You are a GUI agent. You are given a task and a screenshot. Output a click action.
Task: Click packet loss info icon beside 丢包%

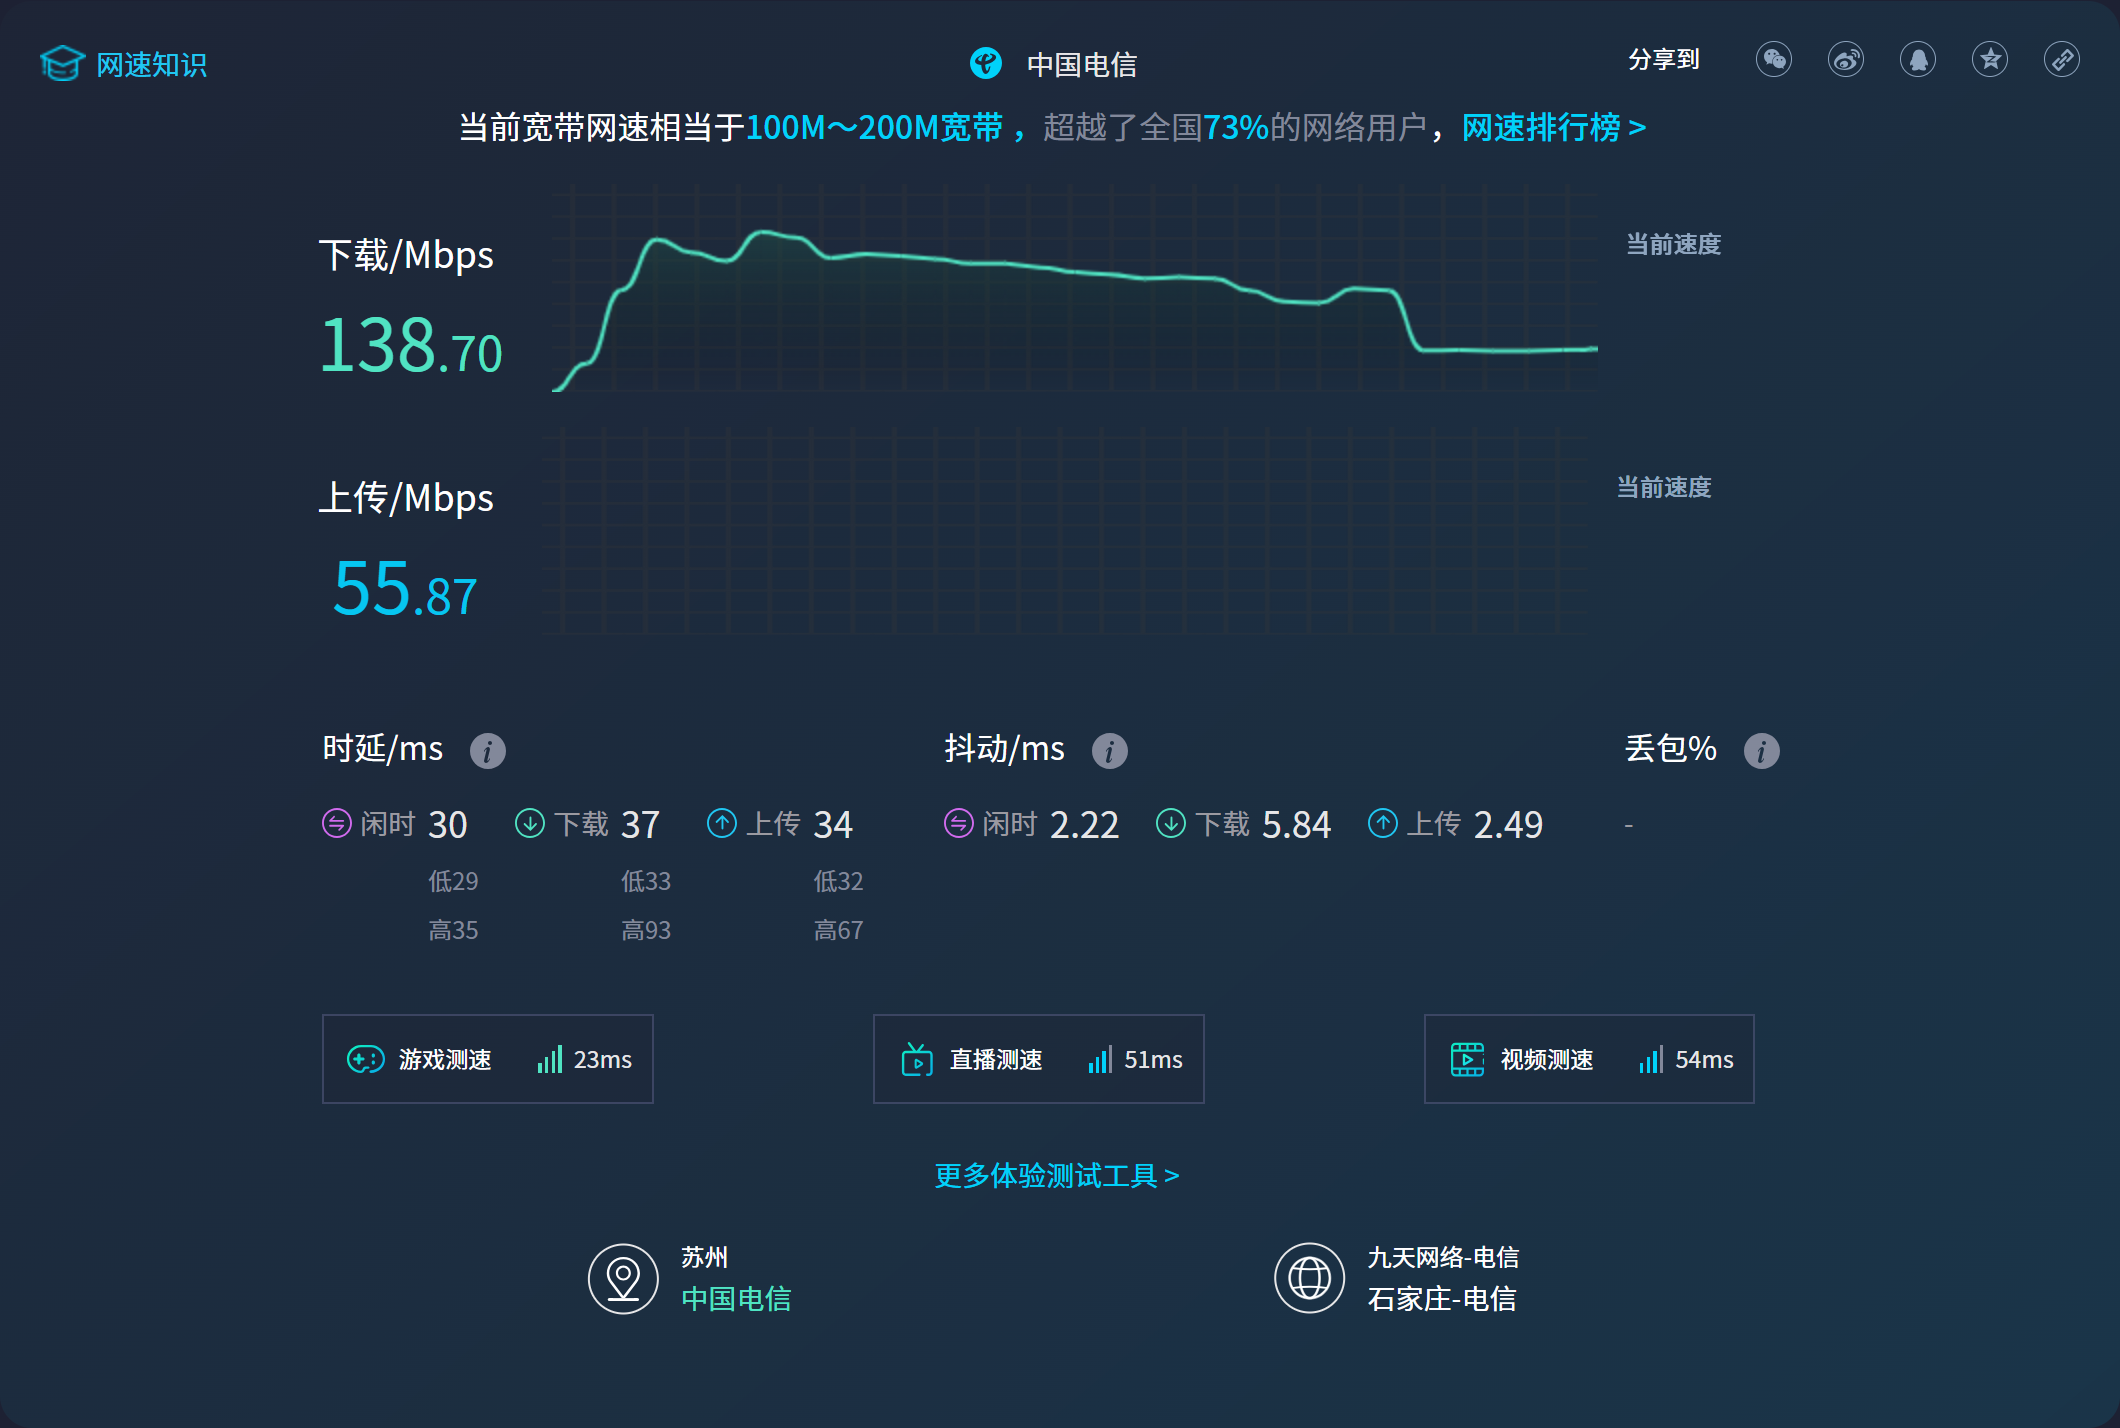1762,750
